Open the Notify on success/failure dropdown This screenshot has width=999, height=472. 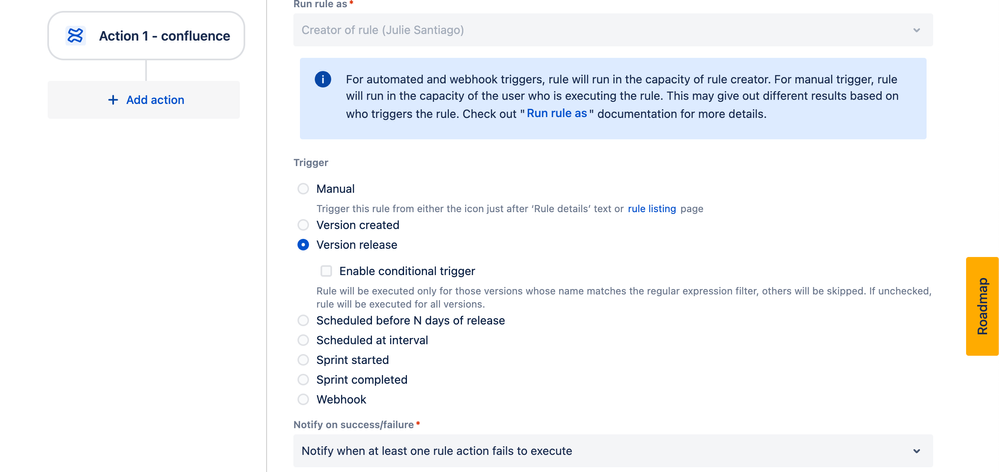[613, 451]
